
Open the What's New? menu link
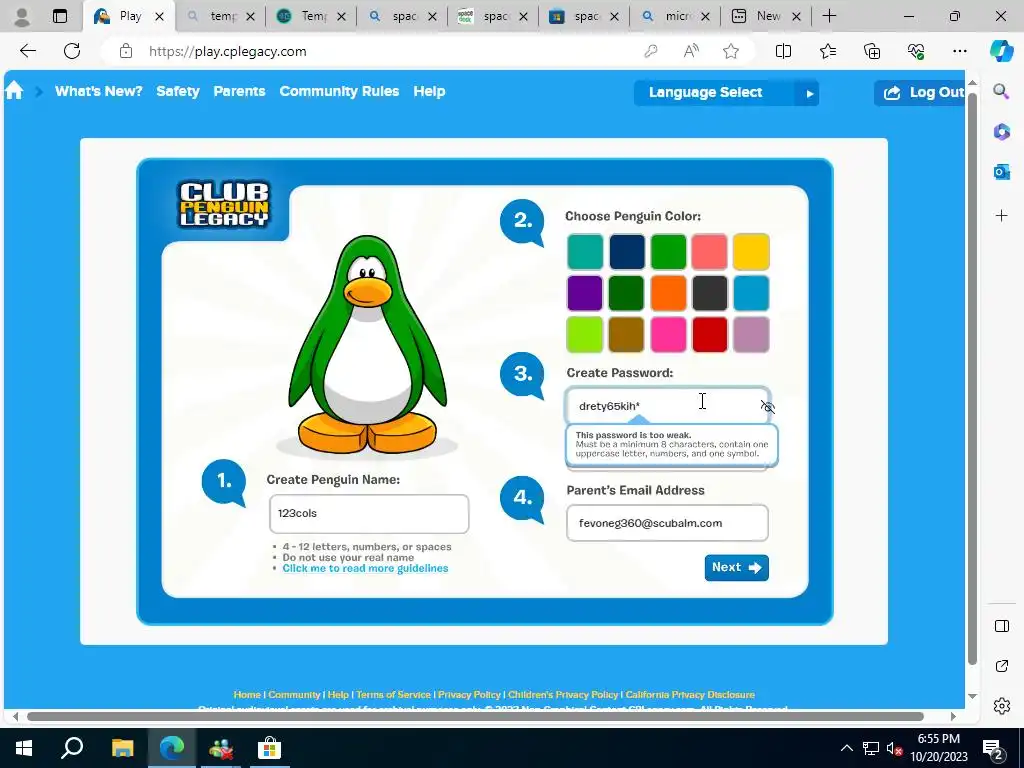99,91
